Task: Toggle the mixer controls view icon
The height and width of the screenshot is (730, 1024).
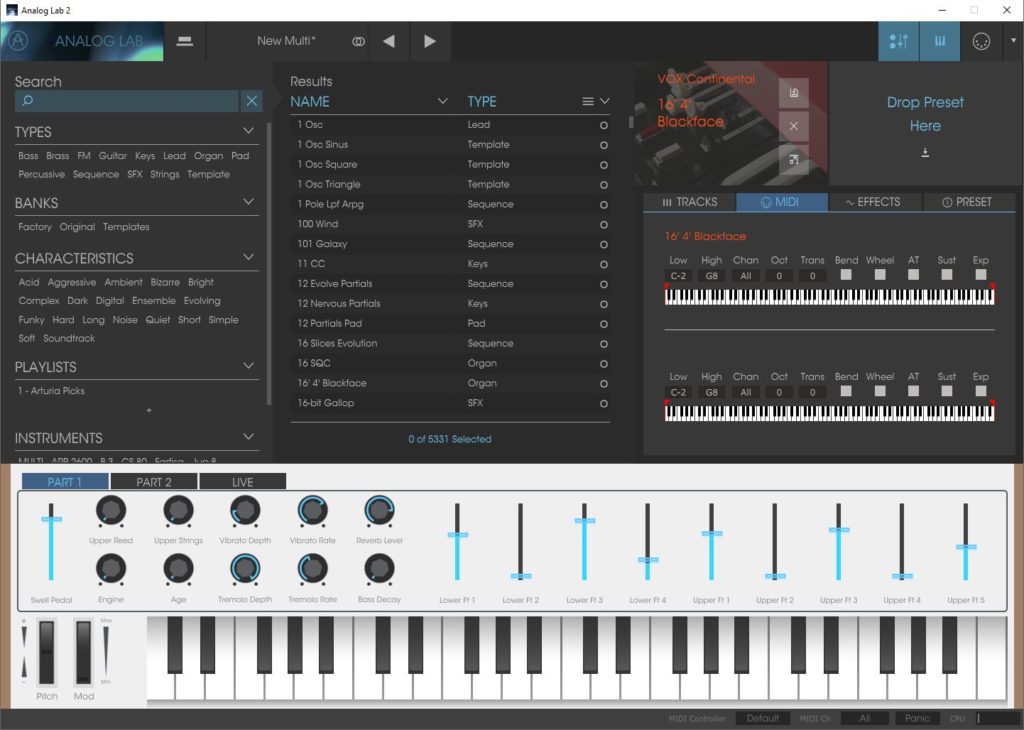Action: pos(899,41)
